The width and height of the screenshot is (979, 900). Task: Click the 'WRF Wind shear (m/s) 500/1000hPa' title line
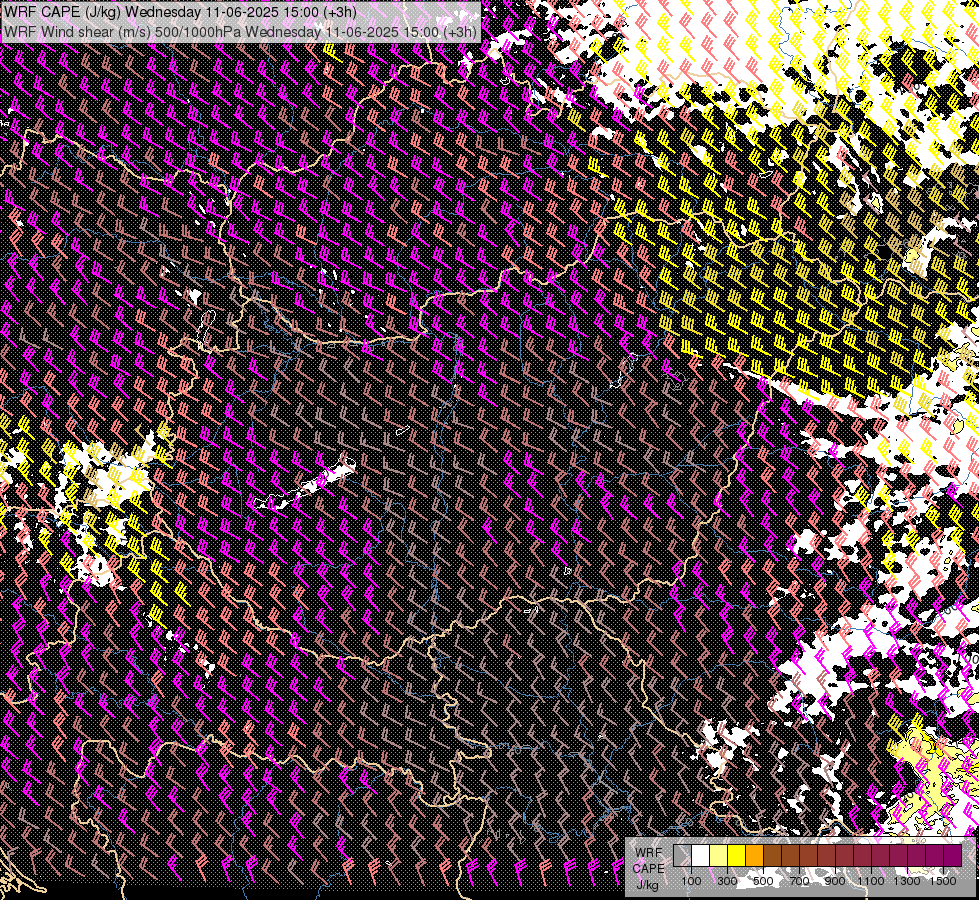(241, 31)
